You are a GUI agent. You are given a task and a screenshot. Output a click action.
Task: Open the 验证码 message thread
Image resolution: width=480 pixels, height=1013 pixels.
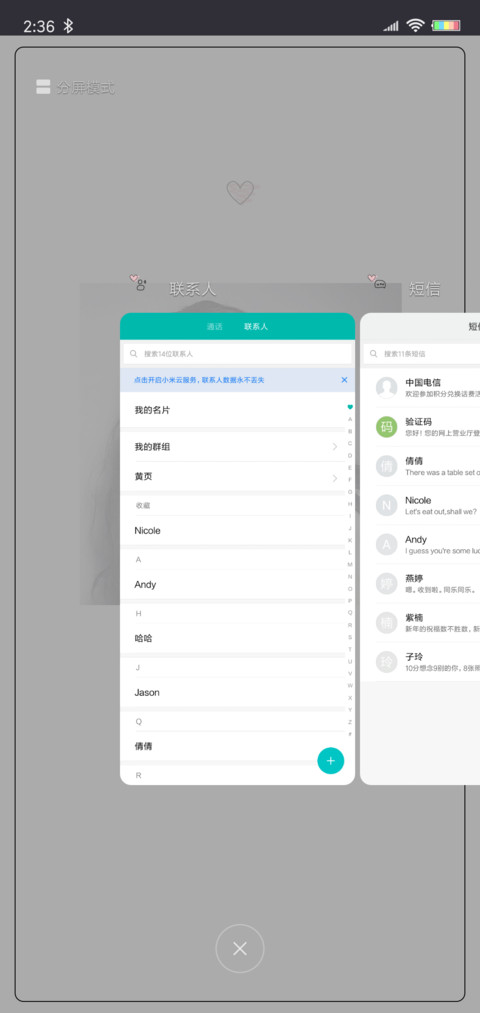click(420, 426)
